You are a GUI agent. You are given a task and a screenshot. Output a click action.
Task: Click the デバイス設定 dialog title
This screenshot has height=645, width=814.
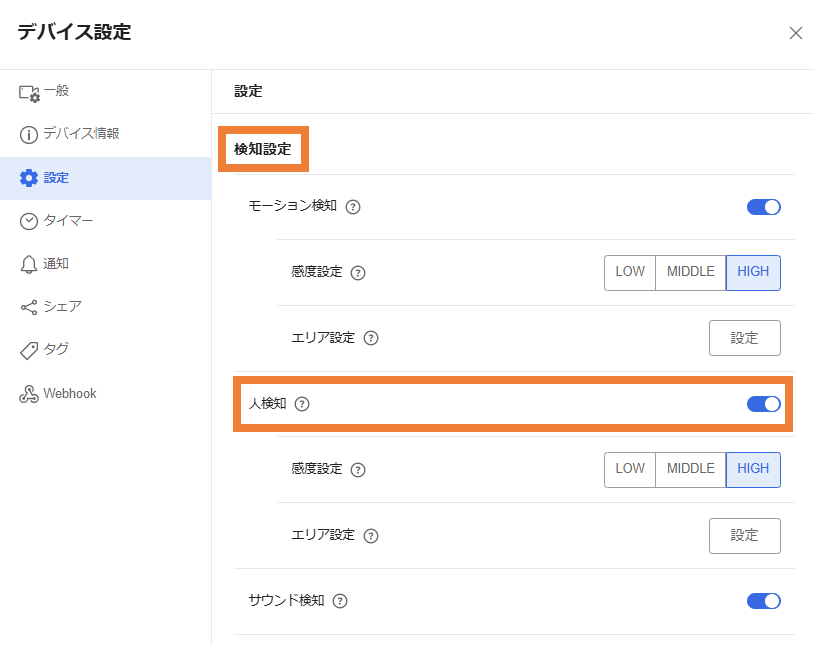click(x=74, y=32)
